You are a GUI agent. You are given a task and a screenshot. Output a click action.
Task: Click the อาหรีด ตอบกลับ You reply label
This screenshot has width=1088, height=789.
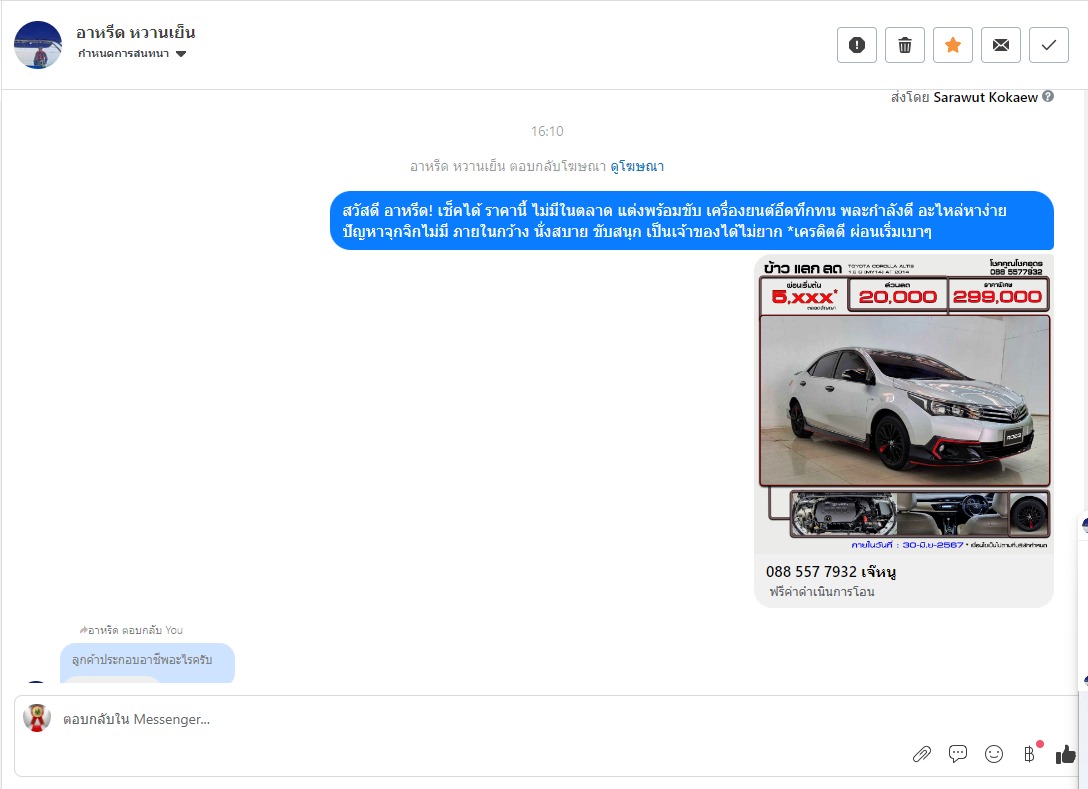pyautogui.click(x=131, y=630)
